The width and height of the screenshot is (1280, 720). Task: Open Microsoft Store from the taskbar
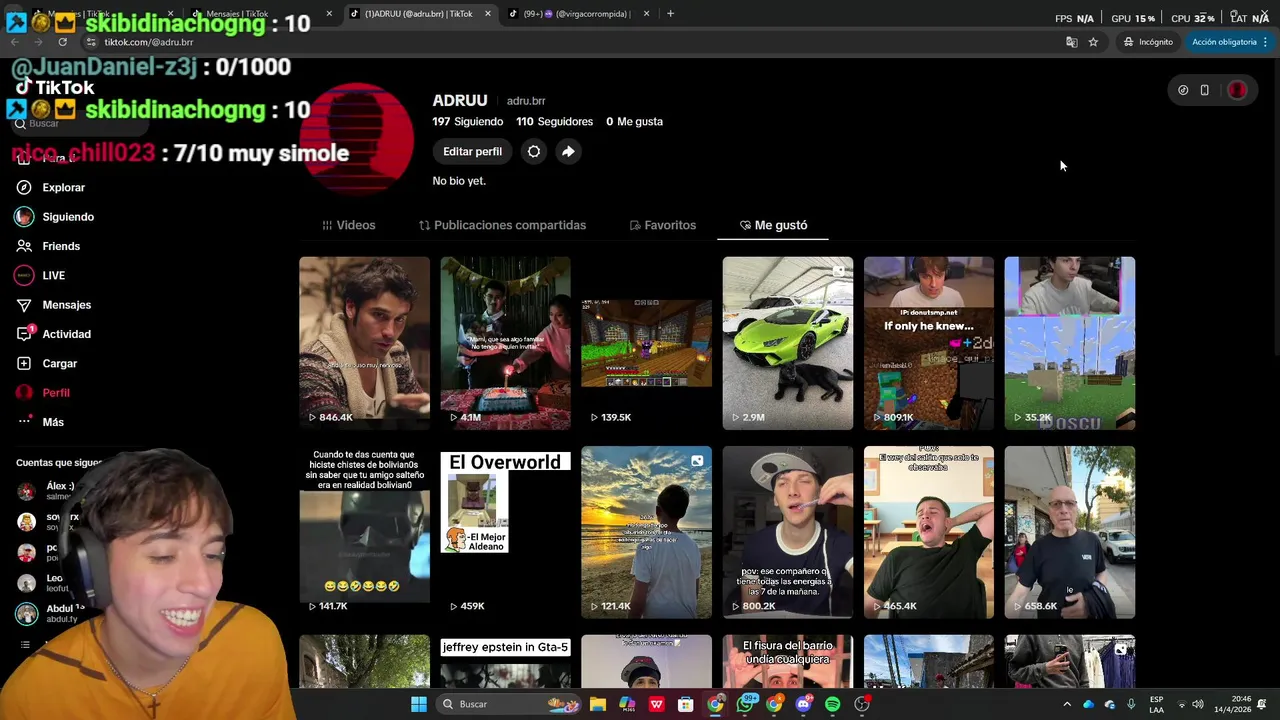[x=686, y=704]
